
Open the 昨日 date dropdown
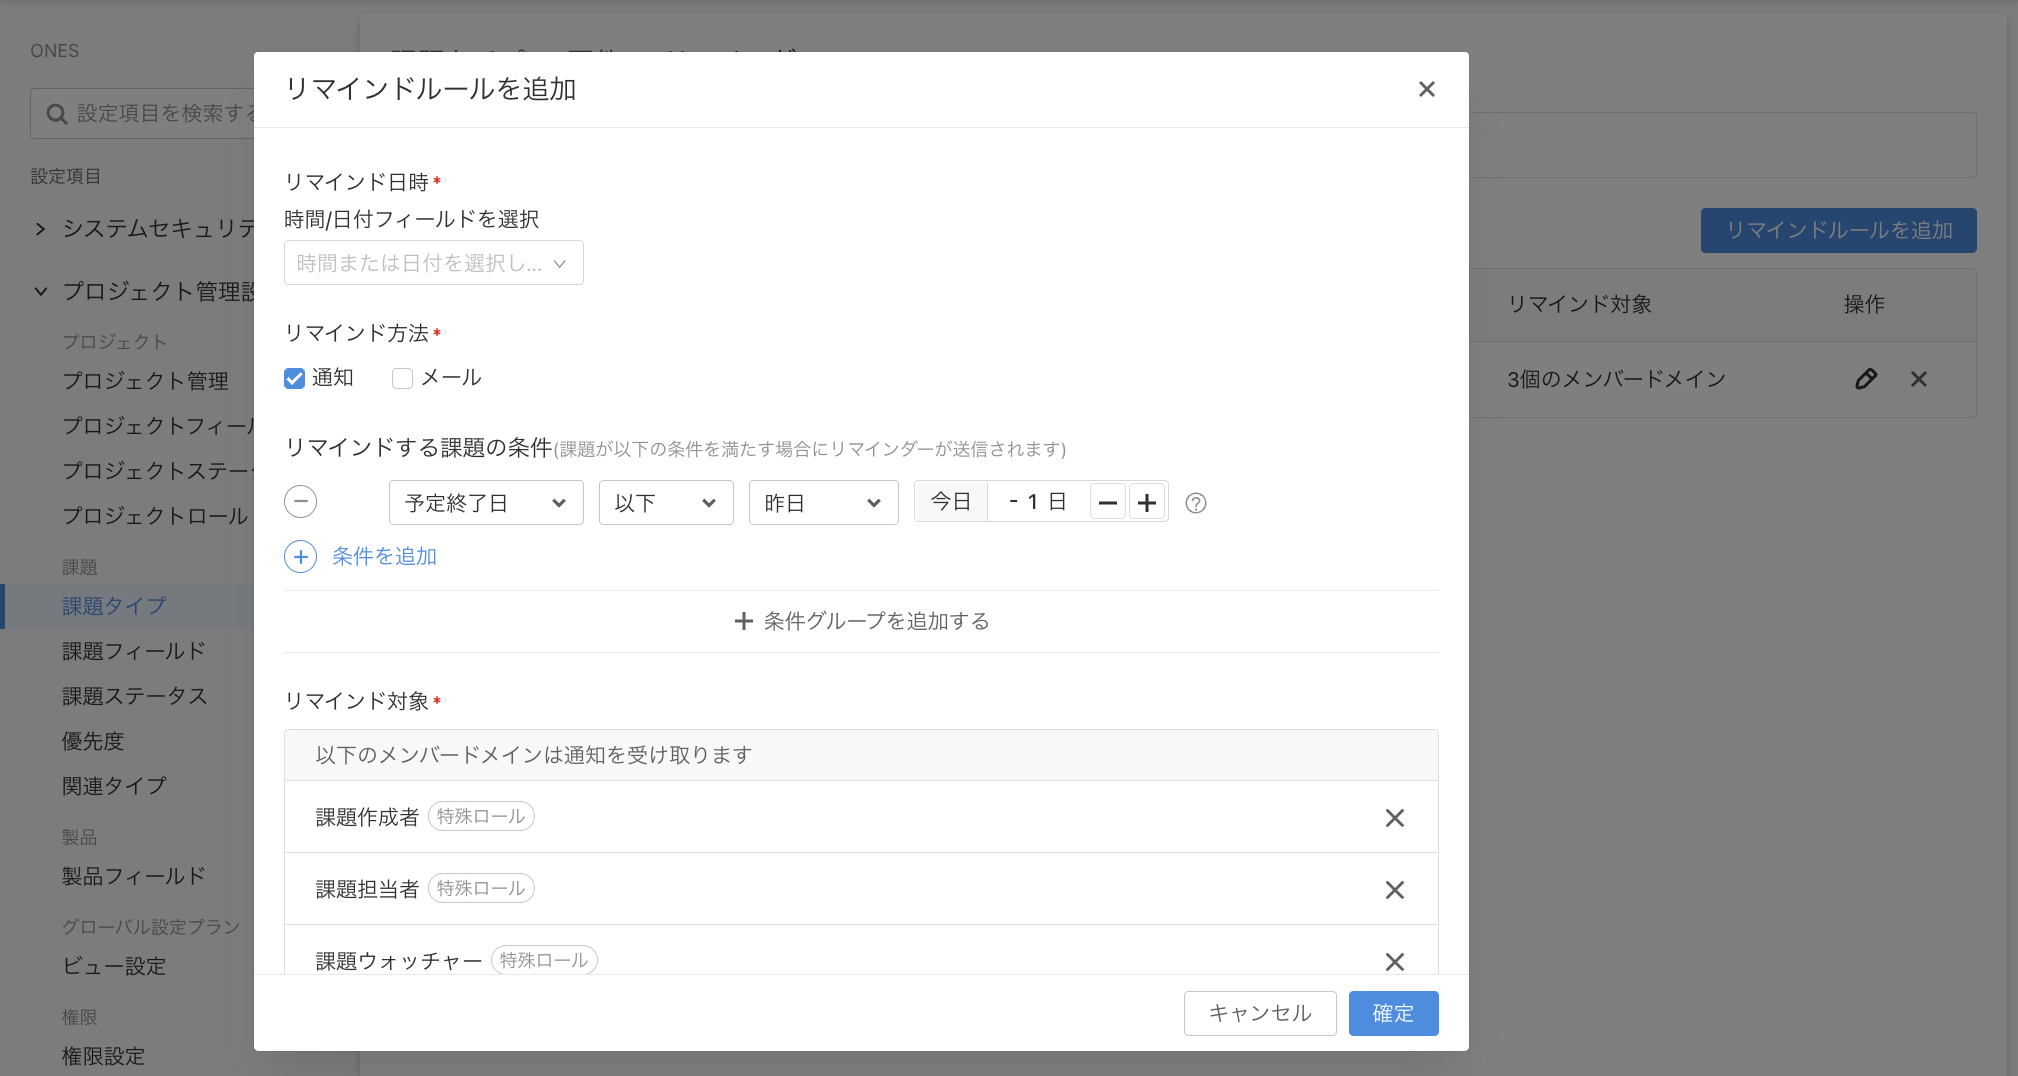tap(822, 503)
